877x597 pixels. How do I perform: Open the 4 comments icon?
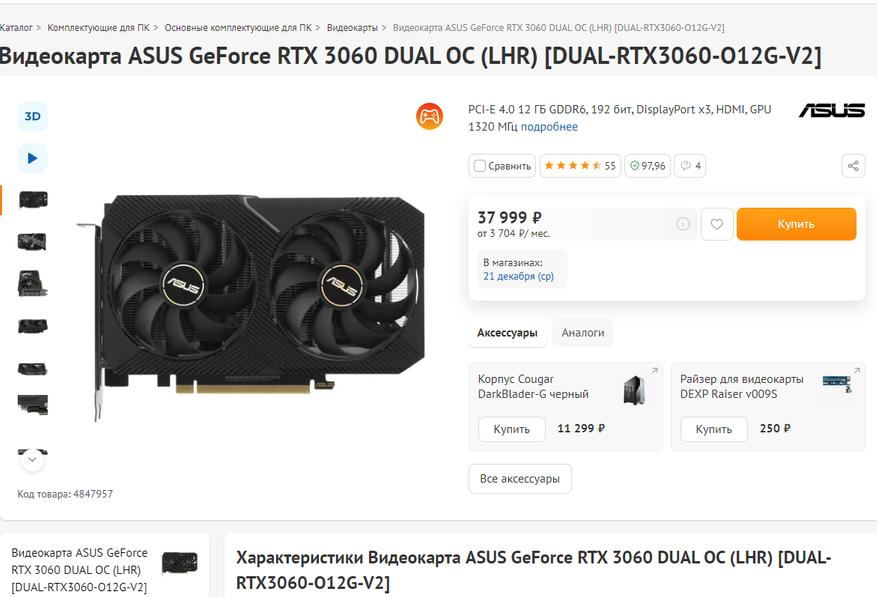690,166
